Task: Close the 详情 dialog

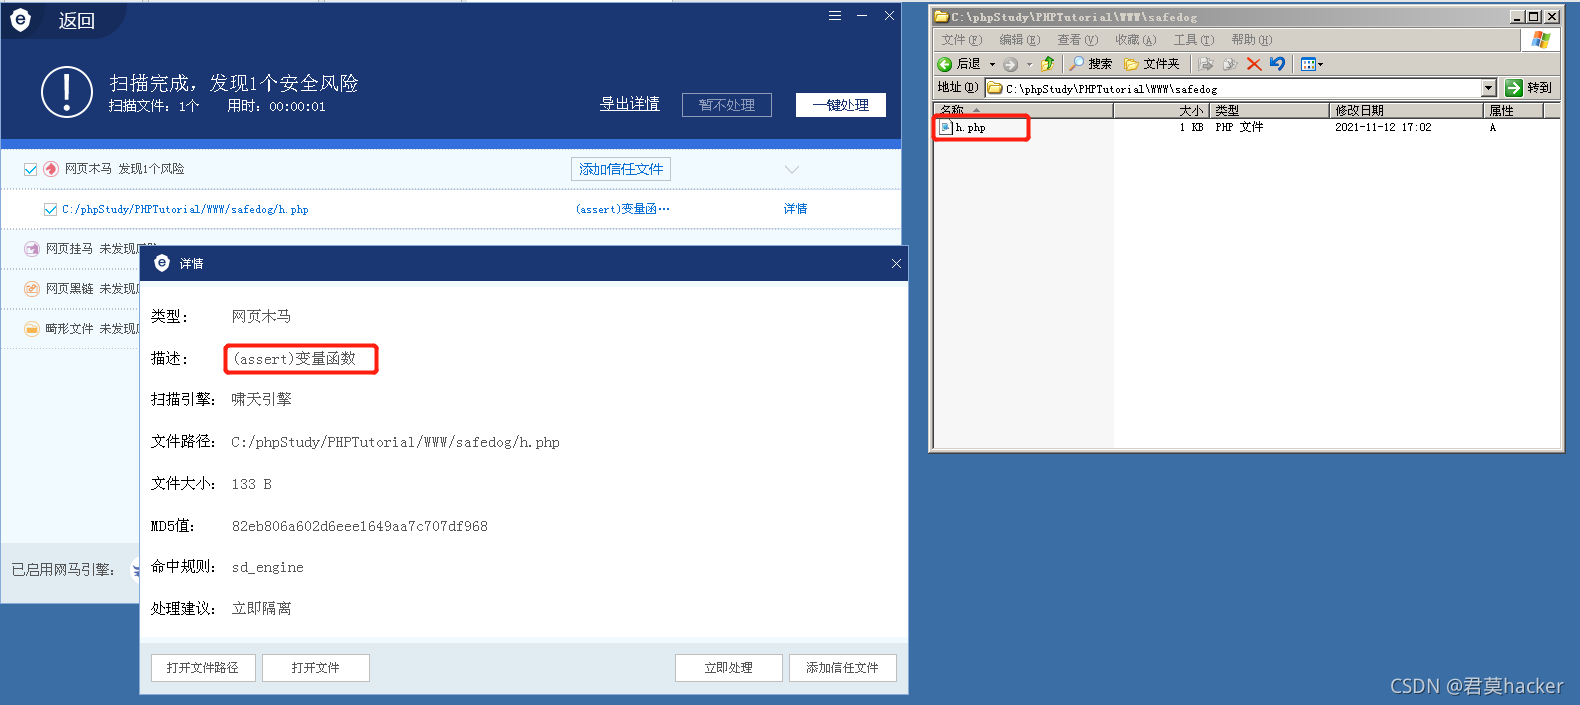Action: pos(896,263)
